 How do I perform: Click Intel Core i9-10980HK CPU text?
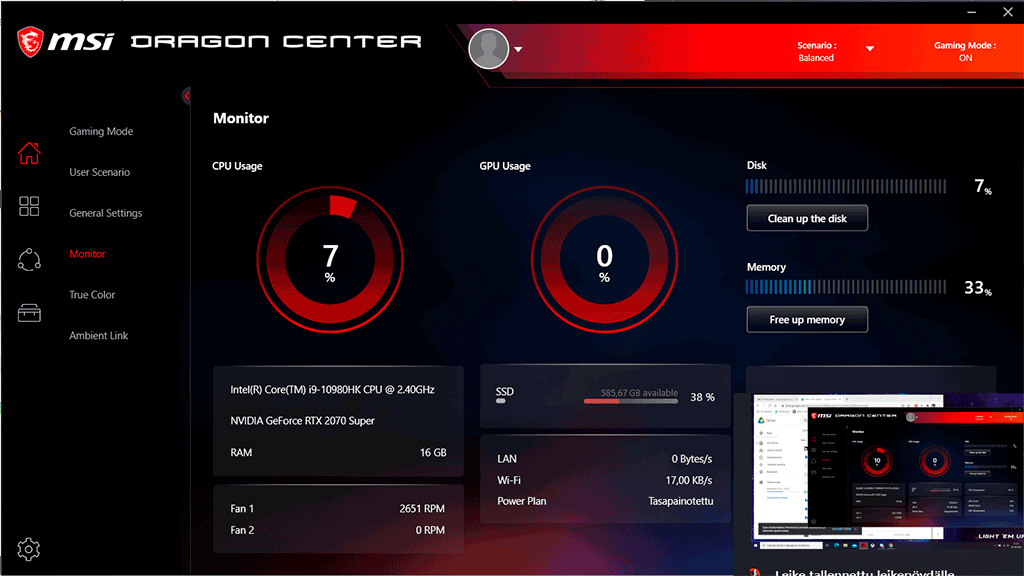pyautogui.click(x=332, y=390)
